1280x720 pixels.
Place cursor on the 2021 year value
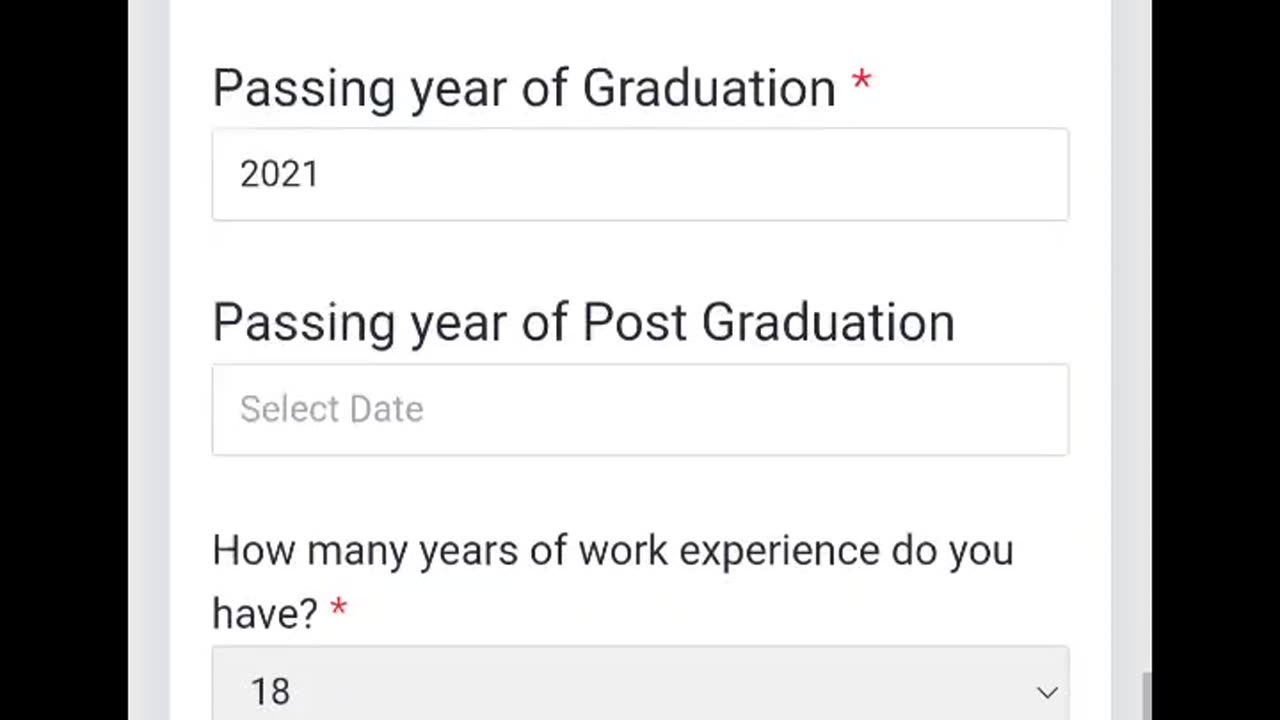(279, 175)
